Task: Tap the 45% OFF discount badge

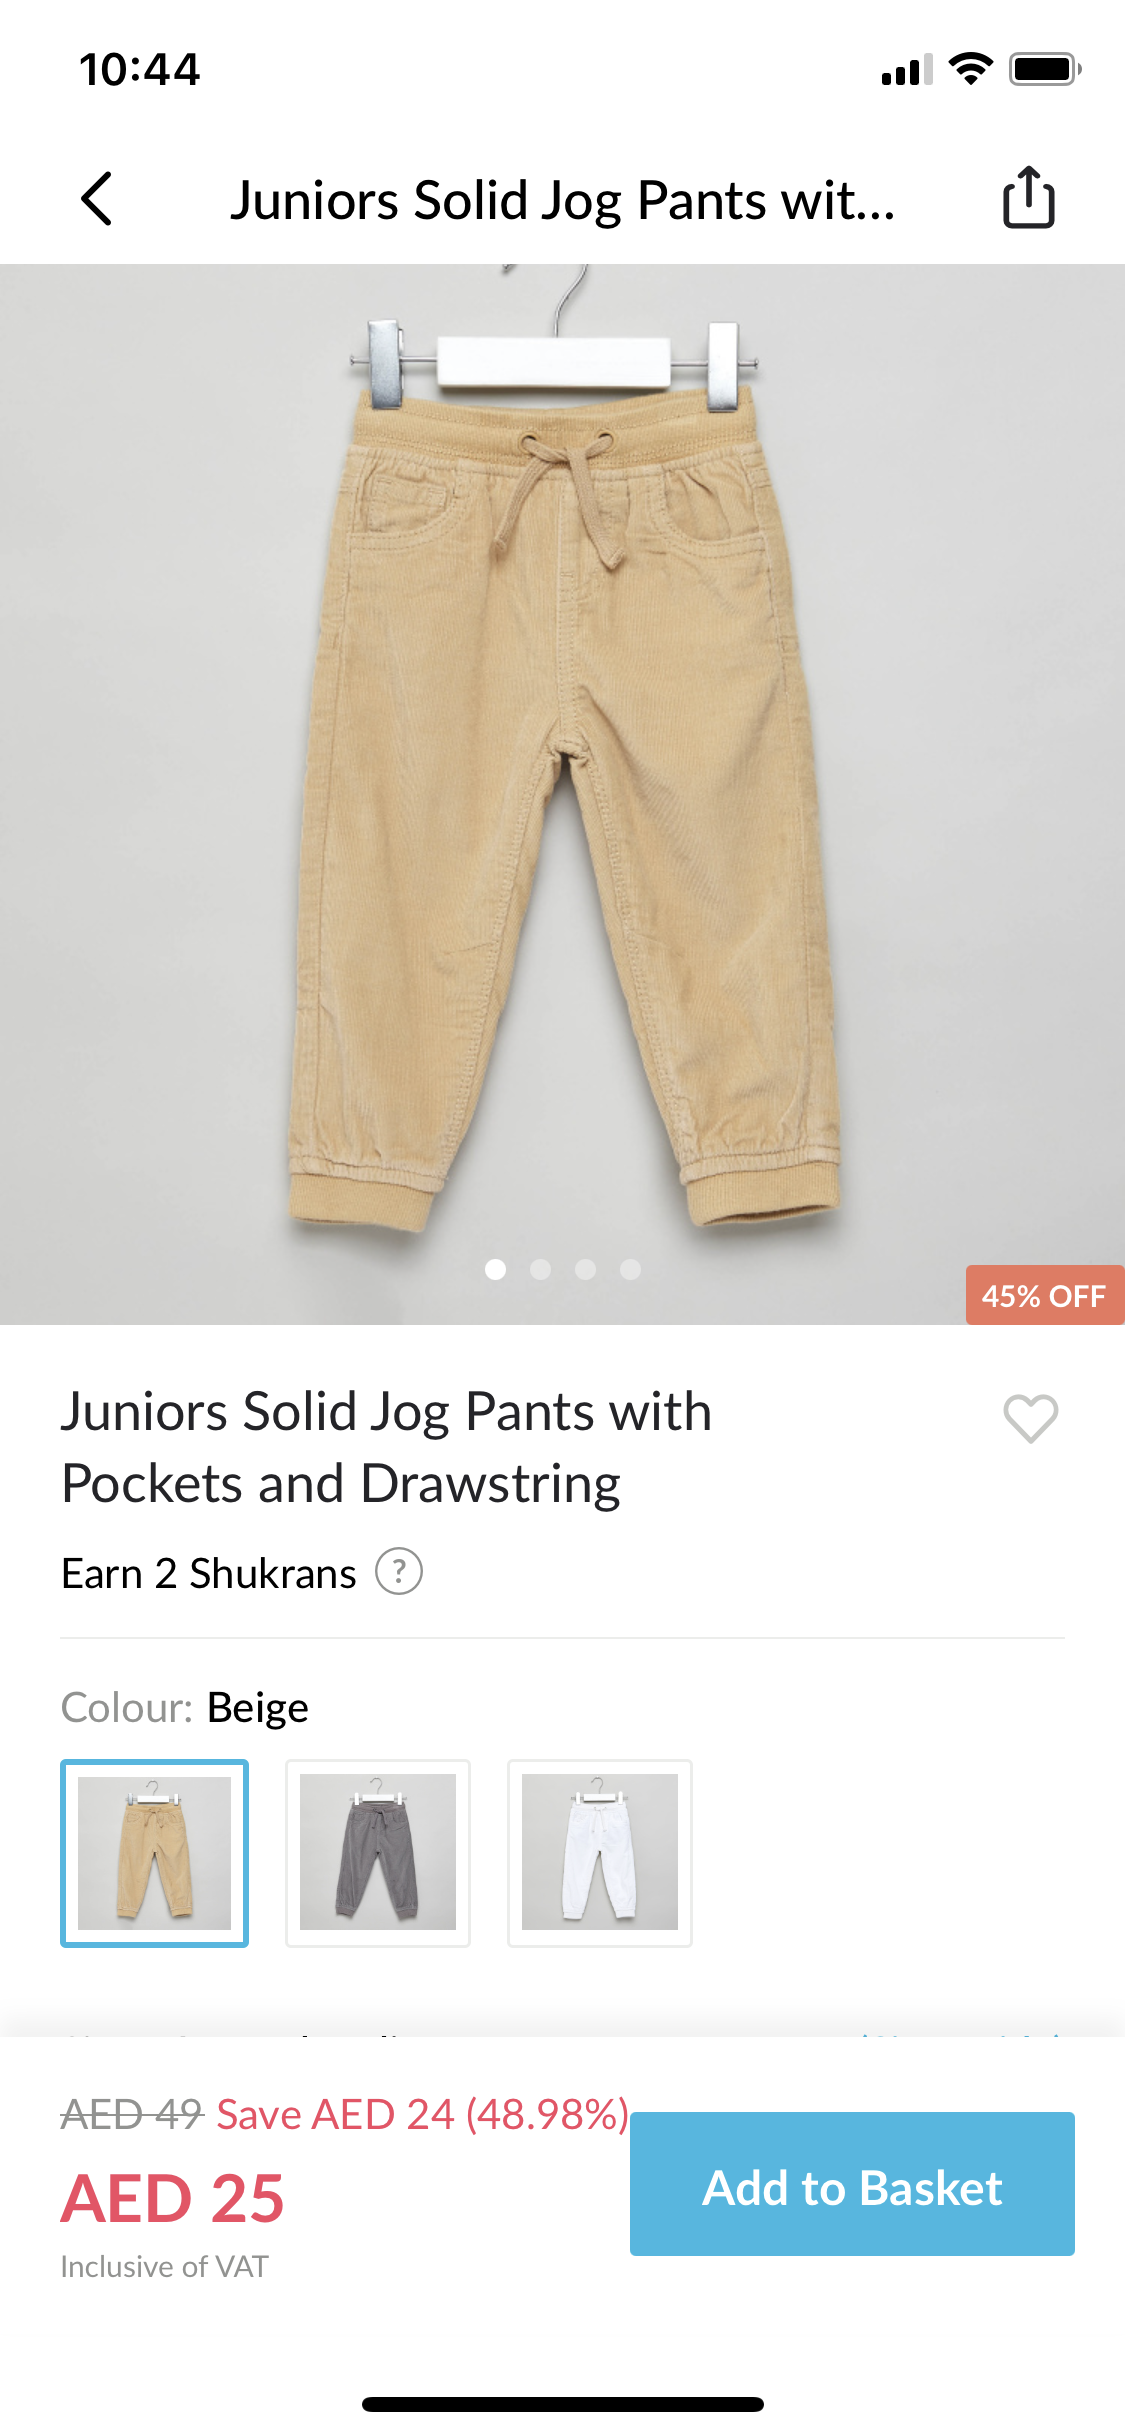Action: pos(1044,1296)
